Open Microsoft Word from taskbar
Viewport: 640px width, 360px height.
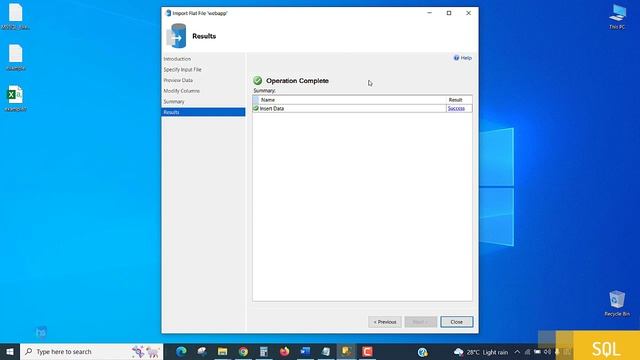pyautogui.click(x=305, y=351)
